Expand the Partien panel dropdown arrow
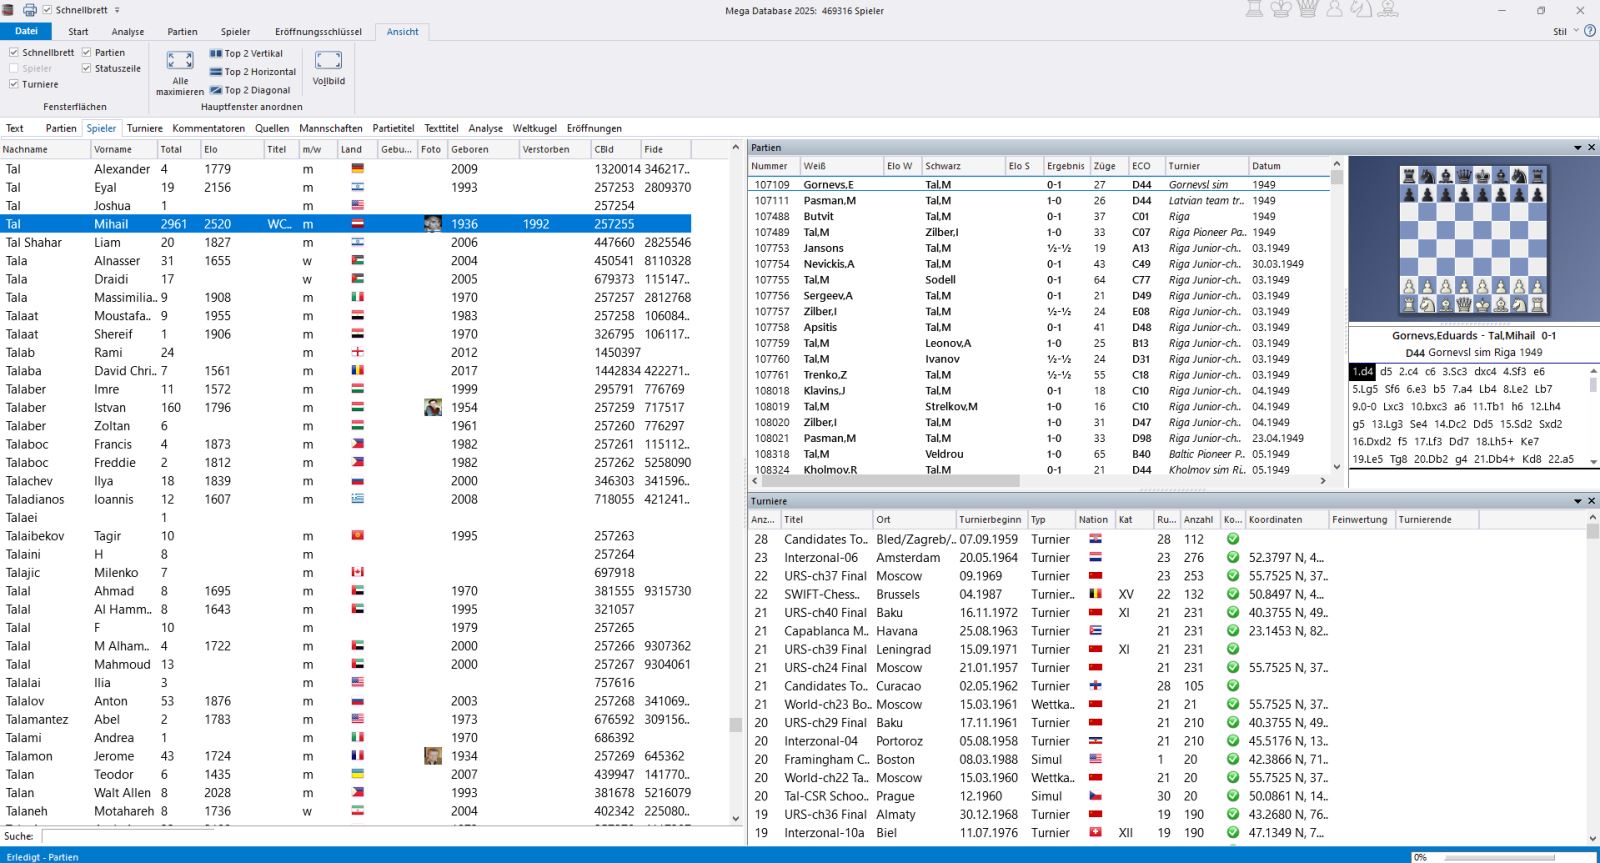The width and height of the screenshot is (1600, 863). [x=1577, y=148]
